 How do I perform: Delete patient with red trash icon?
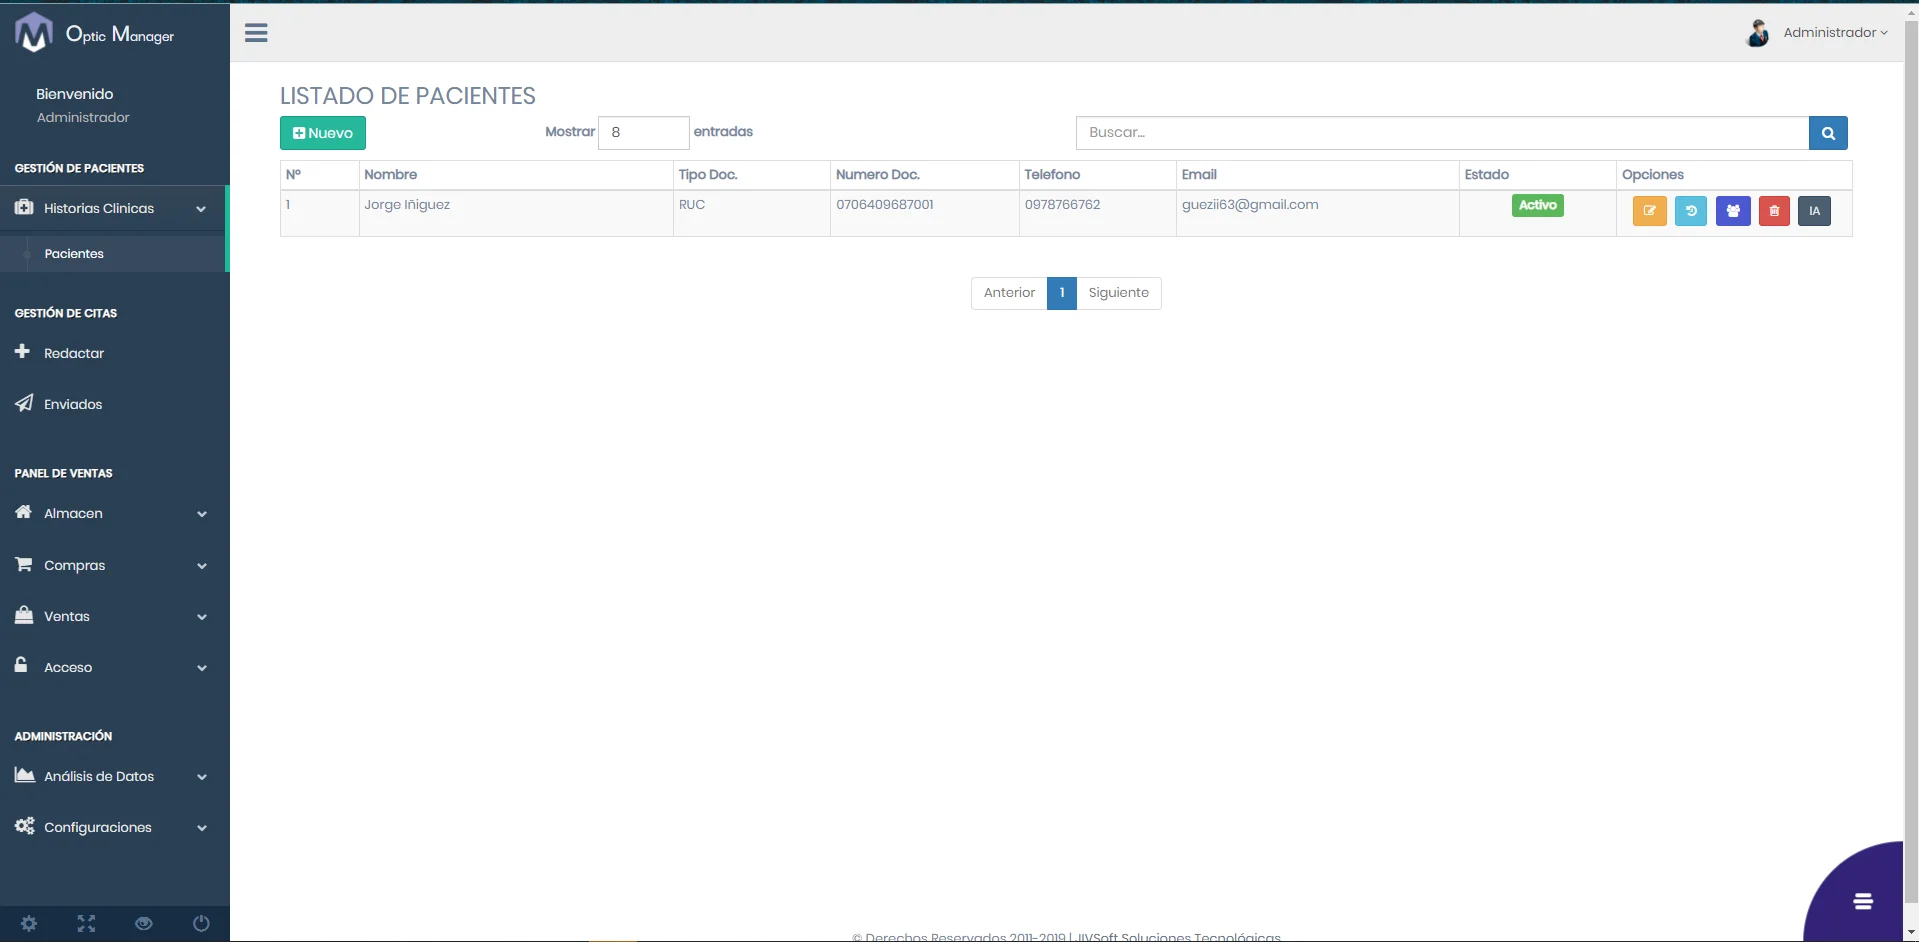[x=1774, y=211]
